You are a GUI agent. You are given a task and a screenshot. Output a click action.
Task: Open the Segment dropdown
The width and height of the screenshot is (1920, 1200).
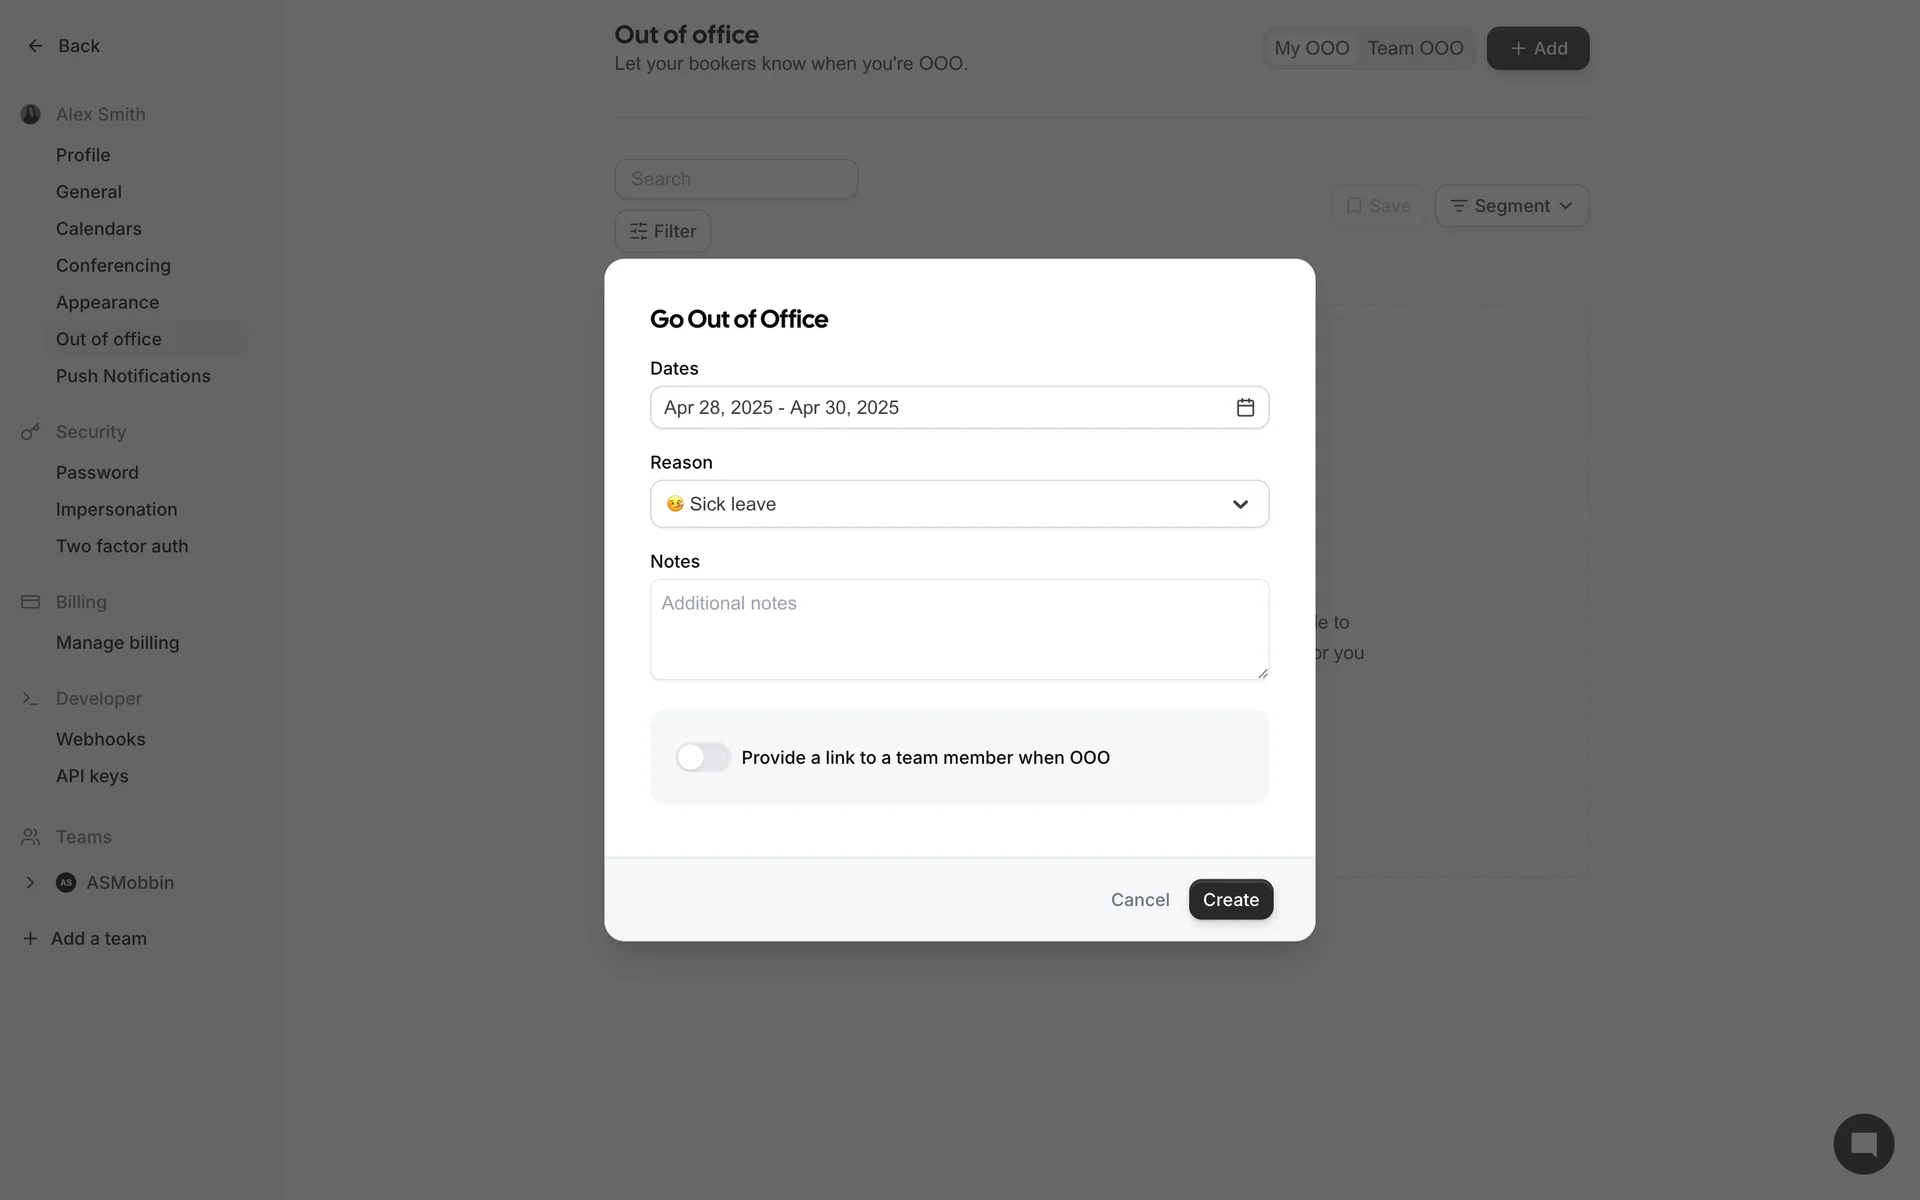[x=1511, y=206]
